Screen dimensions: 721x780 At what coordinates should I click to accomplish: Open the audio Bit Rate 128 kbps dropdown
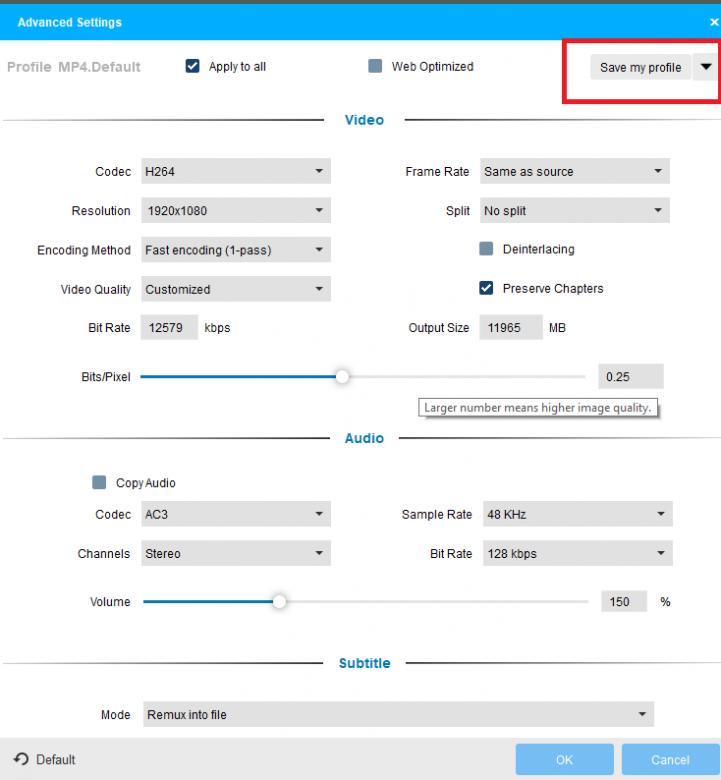[x=578, y=553]
